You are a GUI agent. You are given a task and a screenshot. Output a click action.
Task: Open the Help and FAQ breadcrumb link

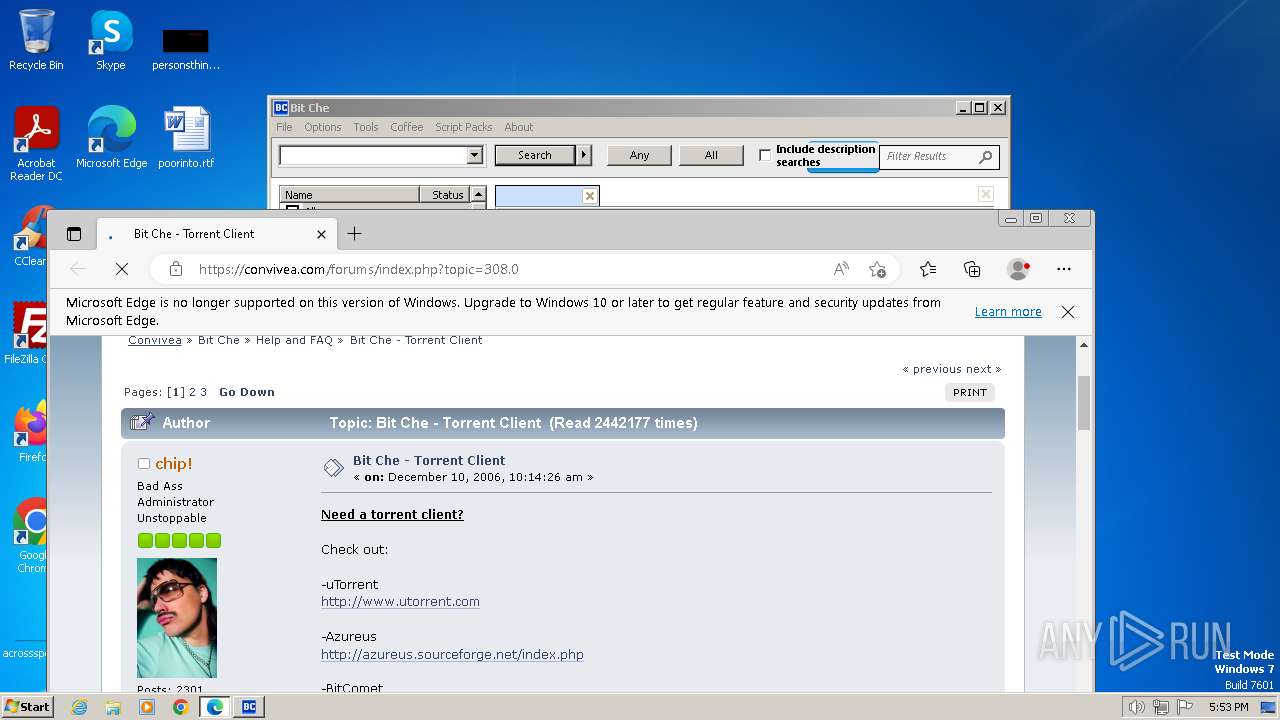click(294, 340)
